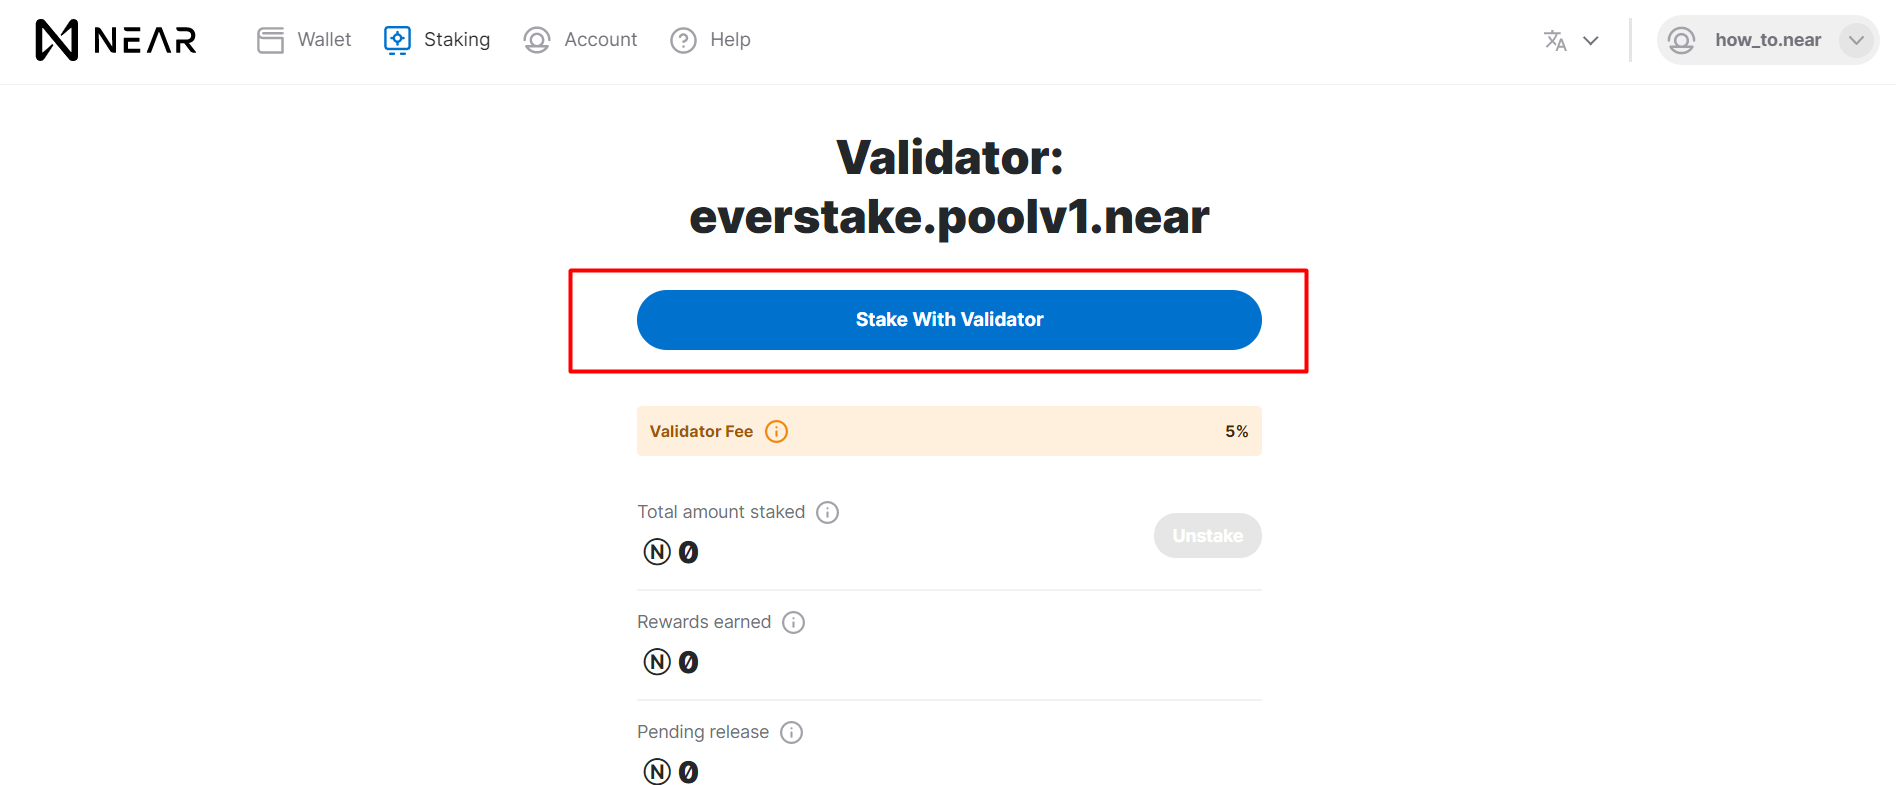Click the Account profile icon
The image size is (1896, 785).
tap(536, 40)
